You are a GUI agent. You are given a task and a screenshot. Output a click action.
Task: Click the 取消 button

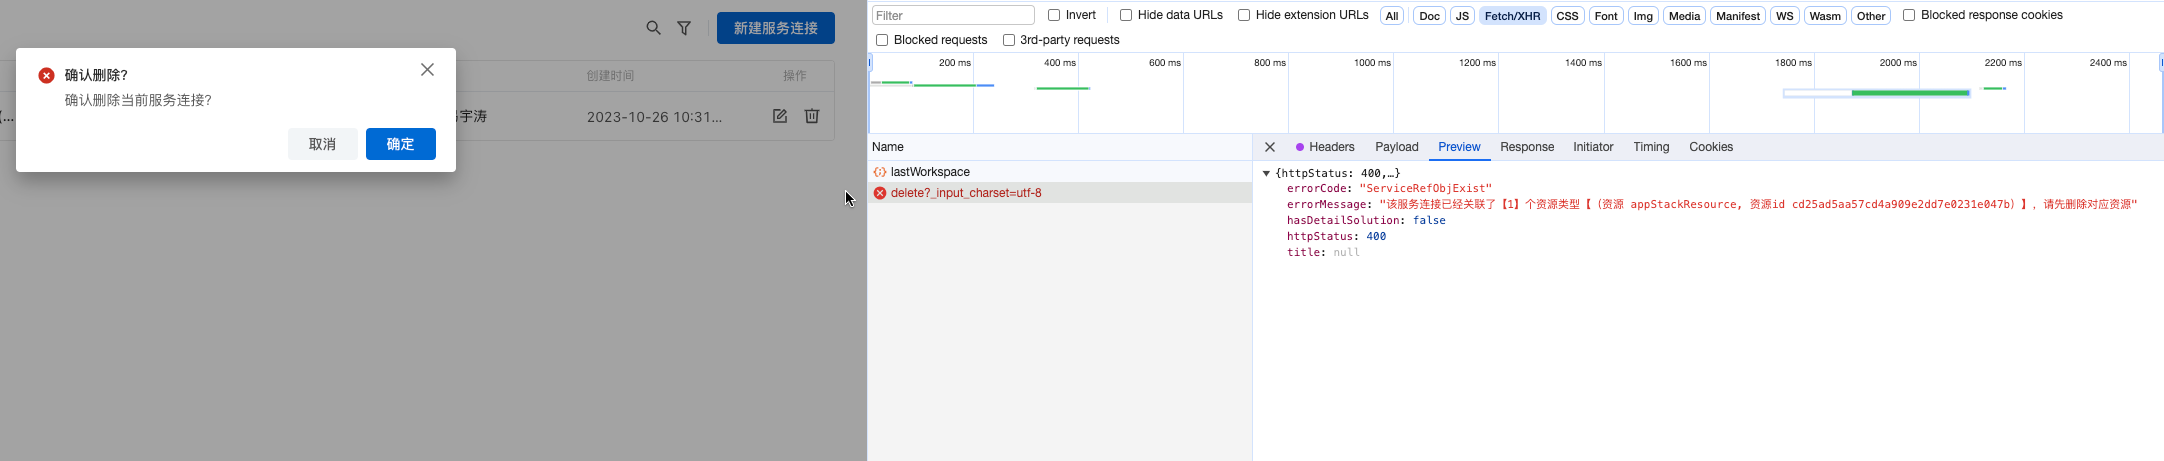322,144
